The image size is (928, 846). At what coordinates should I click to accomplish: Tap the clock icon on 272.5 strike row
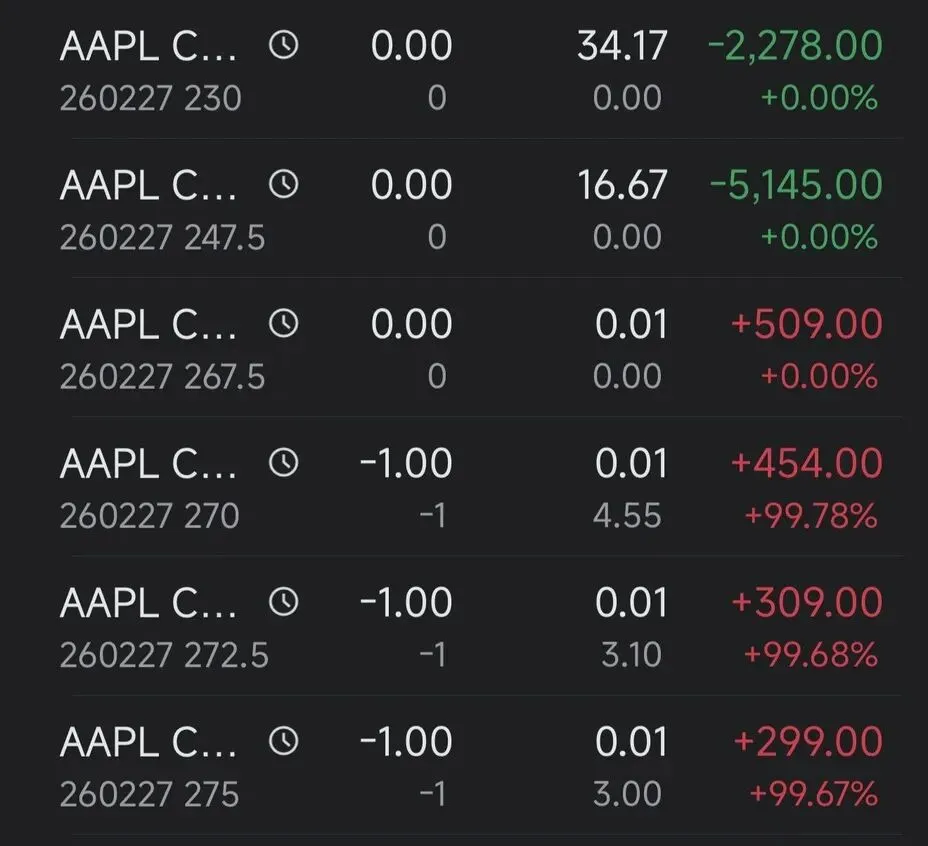coord(284,602)
